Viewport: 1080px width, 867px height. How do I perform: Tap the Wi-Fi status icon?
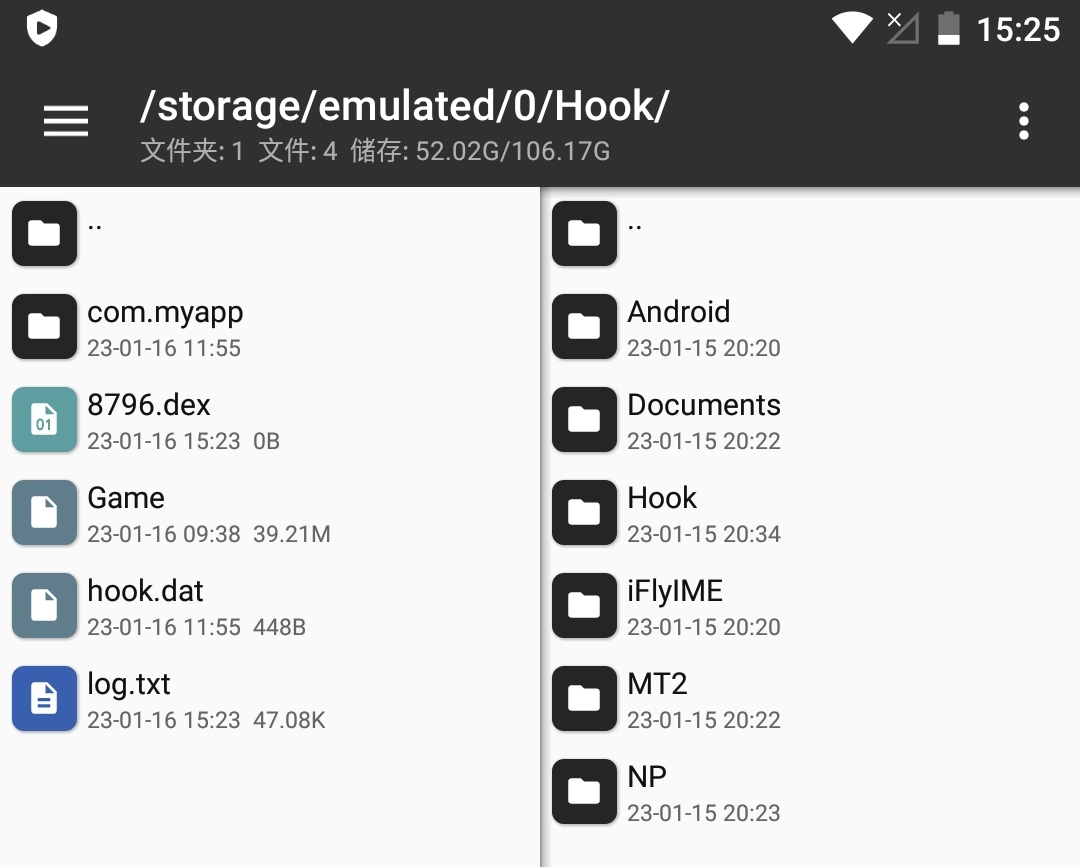click(x=852, y=28)
